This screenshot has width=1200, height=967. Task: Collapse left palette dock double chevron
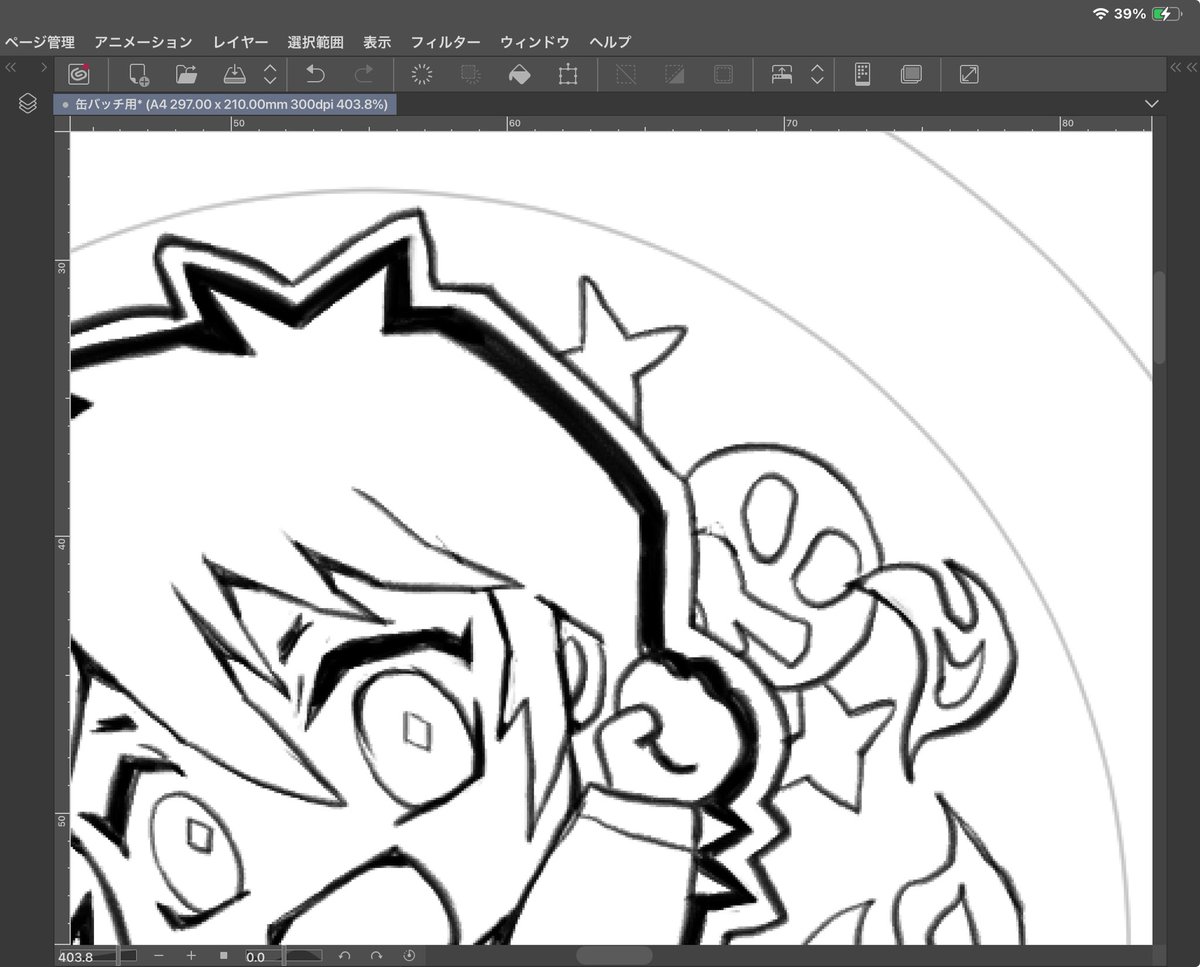pos(11,67)
